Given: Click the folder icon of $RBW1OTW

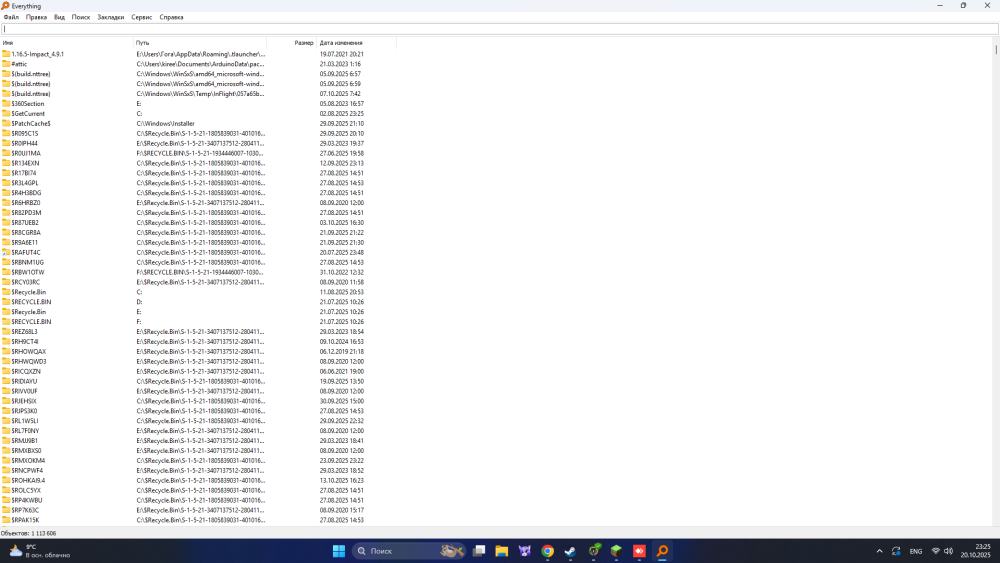Looking at the screenshot, I should (x=6, y=272).
